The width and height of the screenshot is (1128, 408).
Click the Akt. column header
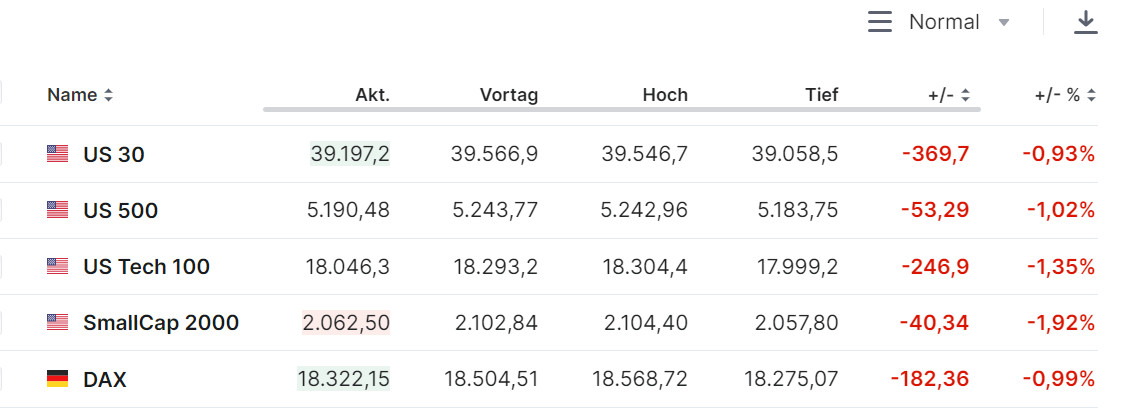[372, 95]
